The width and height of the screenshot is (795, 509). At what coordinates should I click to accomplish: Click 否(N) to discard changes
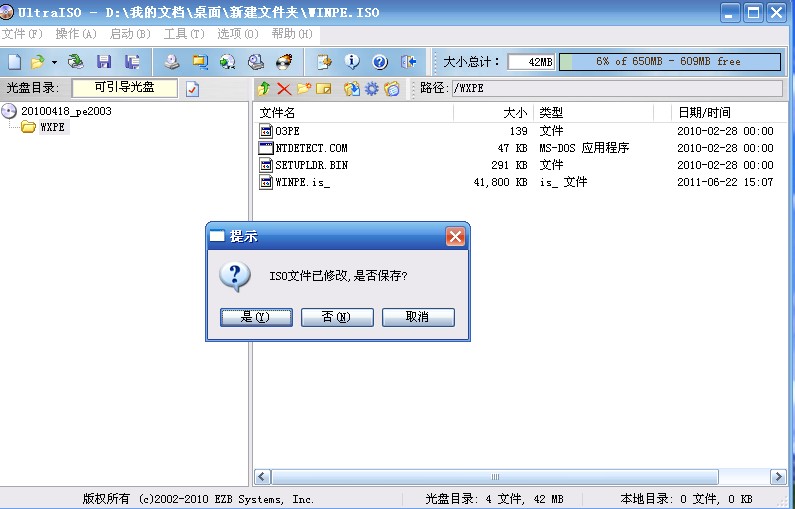[x=337, y=317]
